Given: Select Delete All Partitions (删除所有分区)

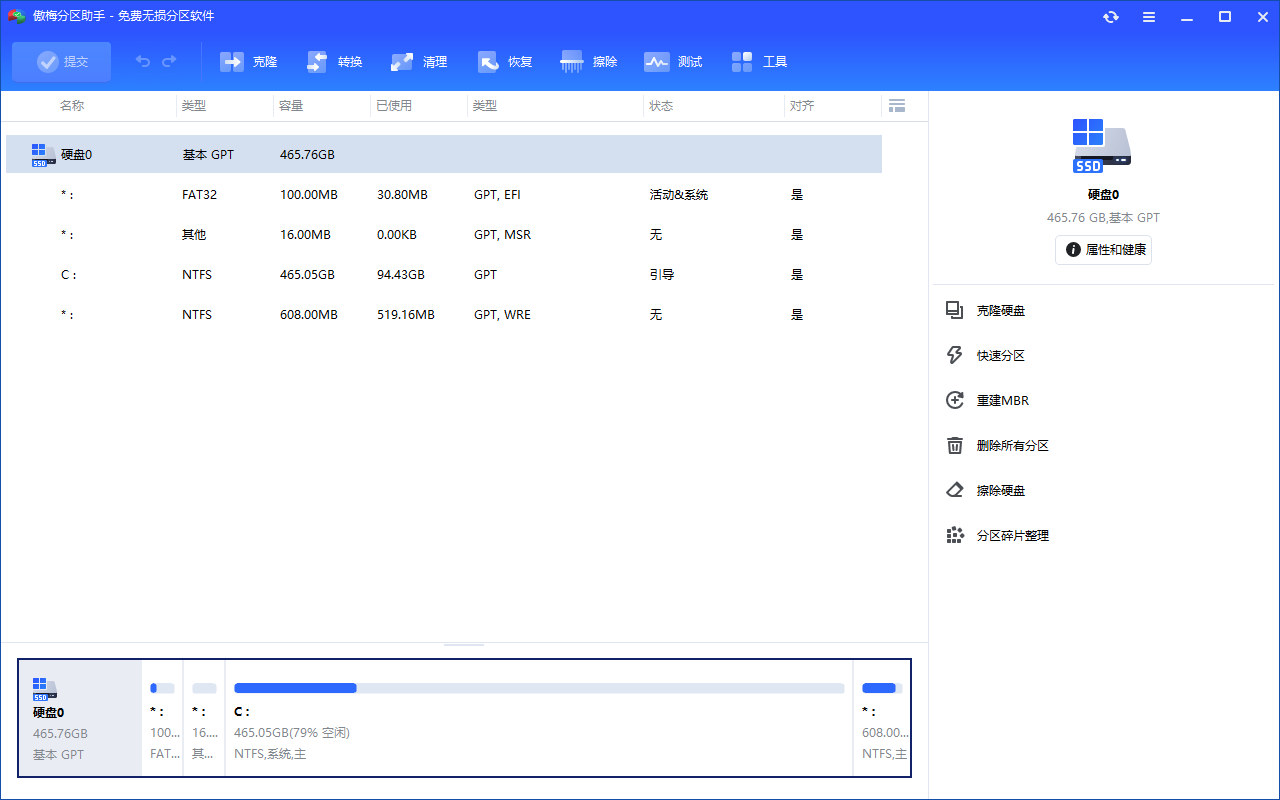Looking at the screenshot, I should tap(1012, 446).
